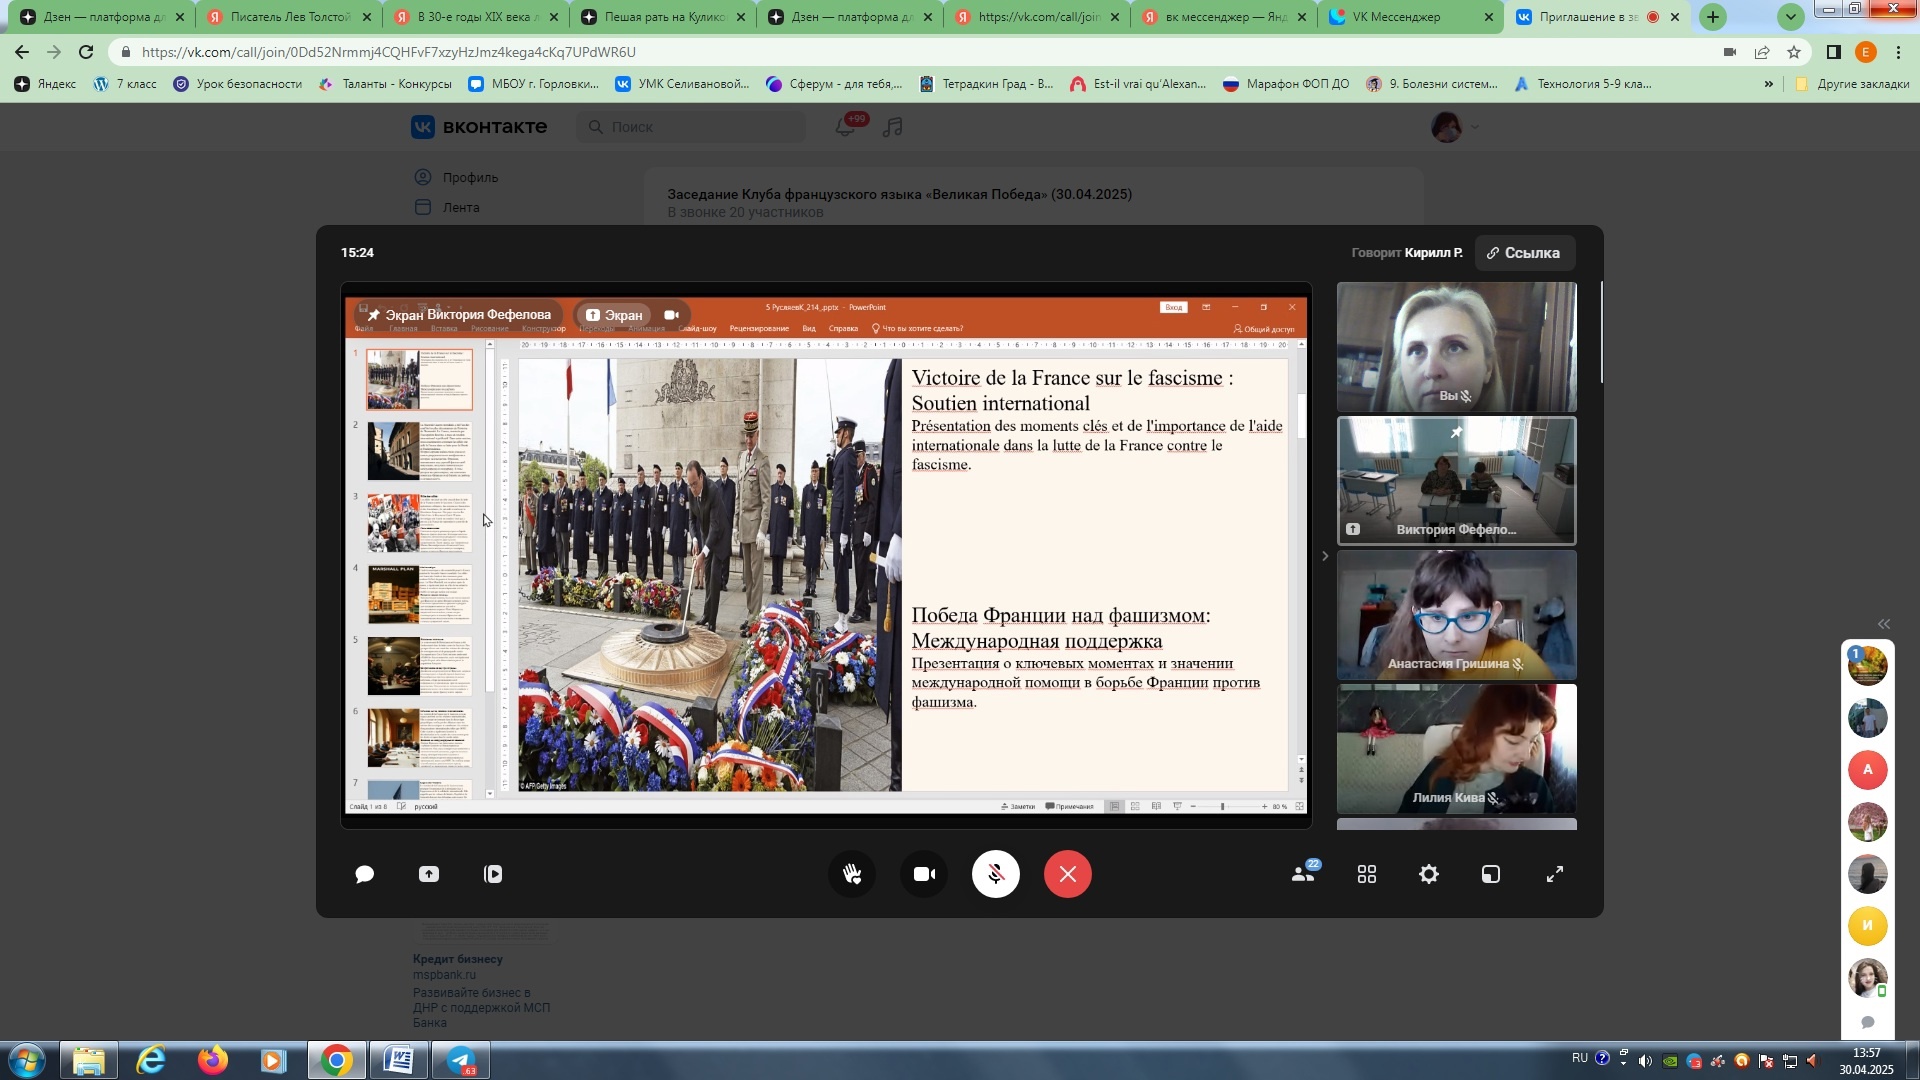Reload the page

(86, 52)
